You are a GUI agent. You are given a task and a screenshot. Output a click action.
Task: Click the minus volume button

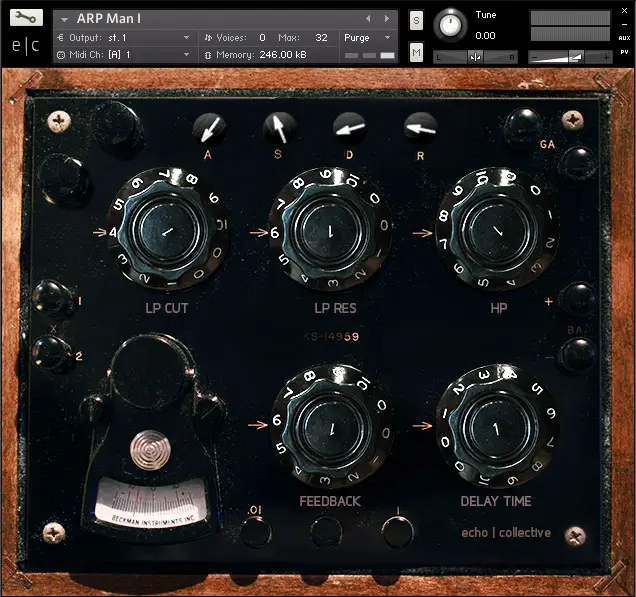(534, 58)
